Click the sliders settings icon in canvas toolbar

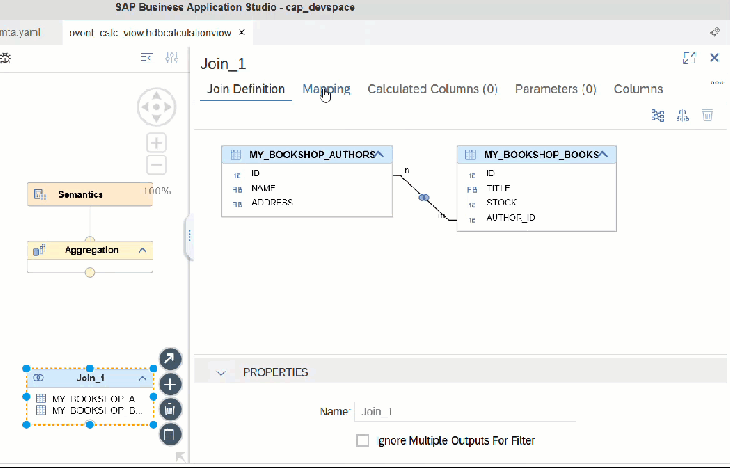172,58
